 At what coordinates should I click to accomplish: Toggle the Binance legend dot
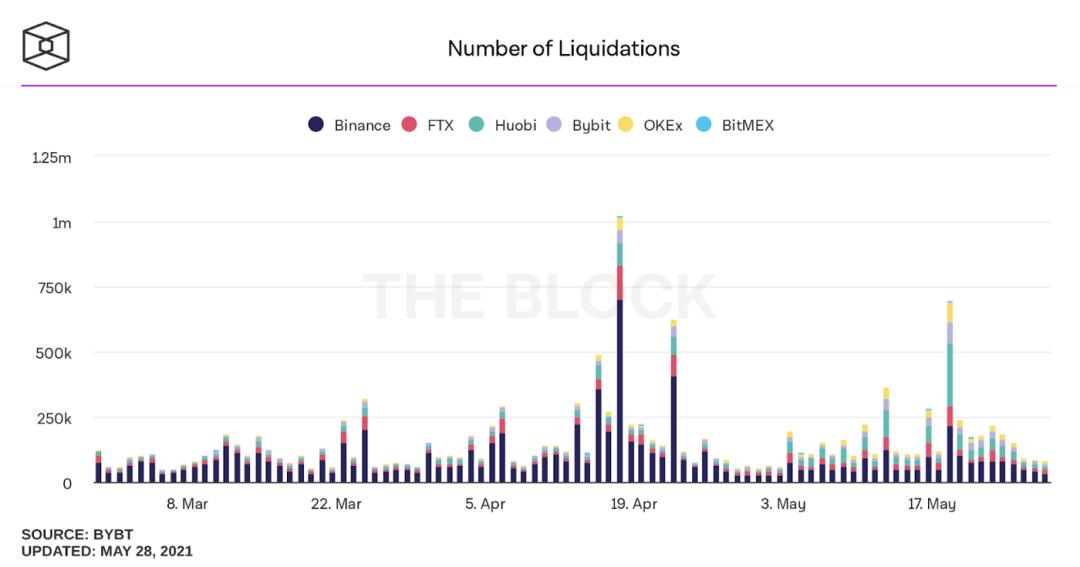(x=316, y=125)
